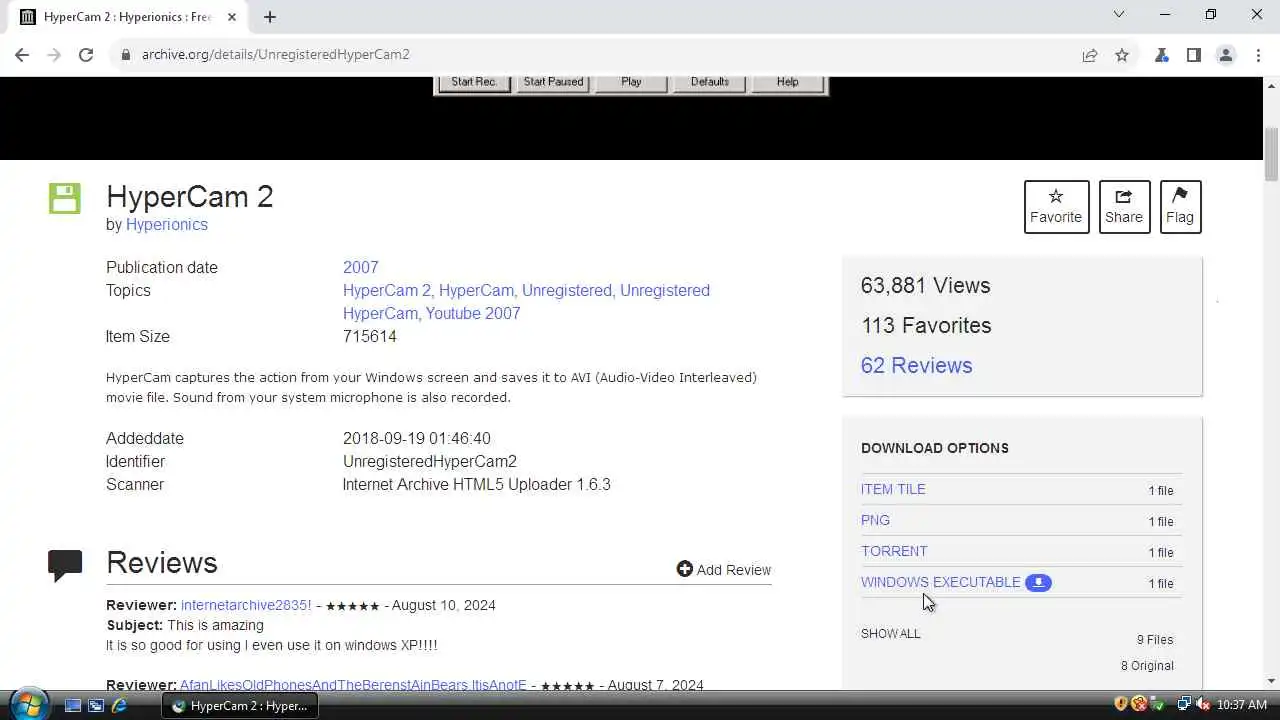Flag this item with the flag button
Viewport: 1280px width, 720px height.
(1180, 206)
